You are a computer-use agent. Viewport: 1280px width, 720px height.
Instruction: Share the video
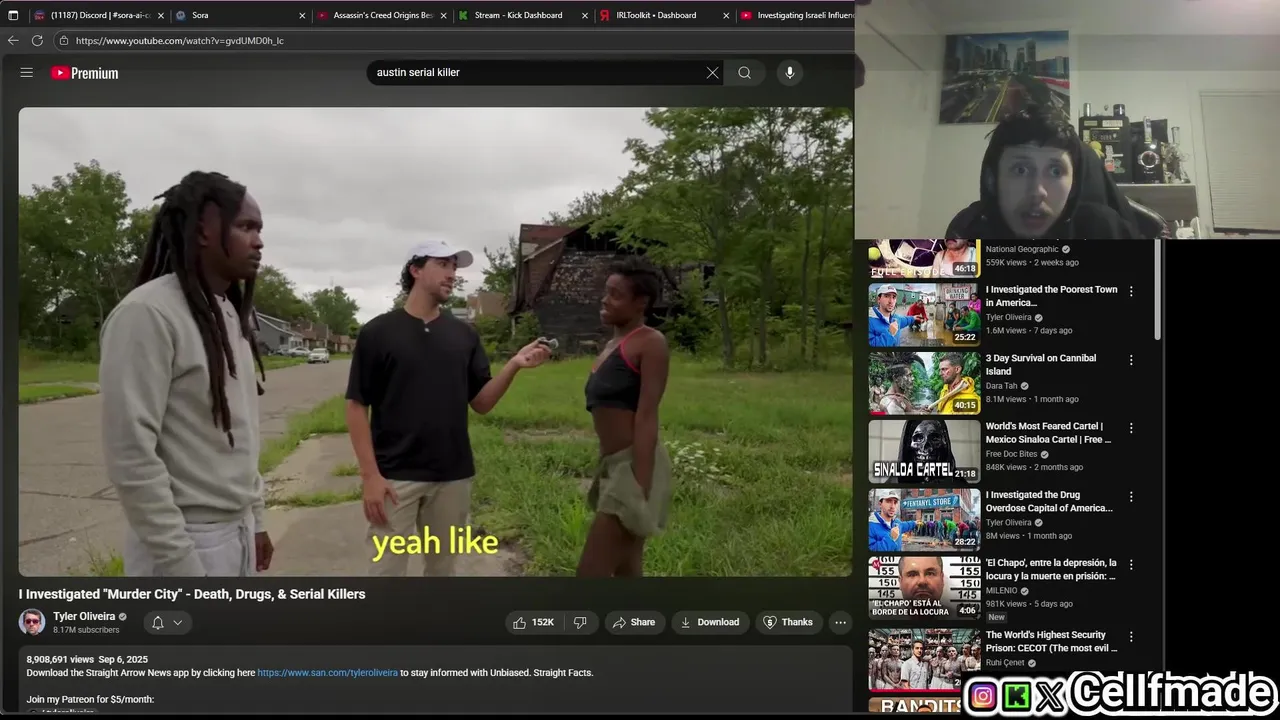pos(634,622)
